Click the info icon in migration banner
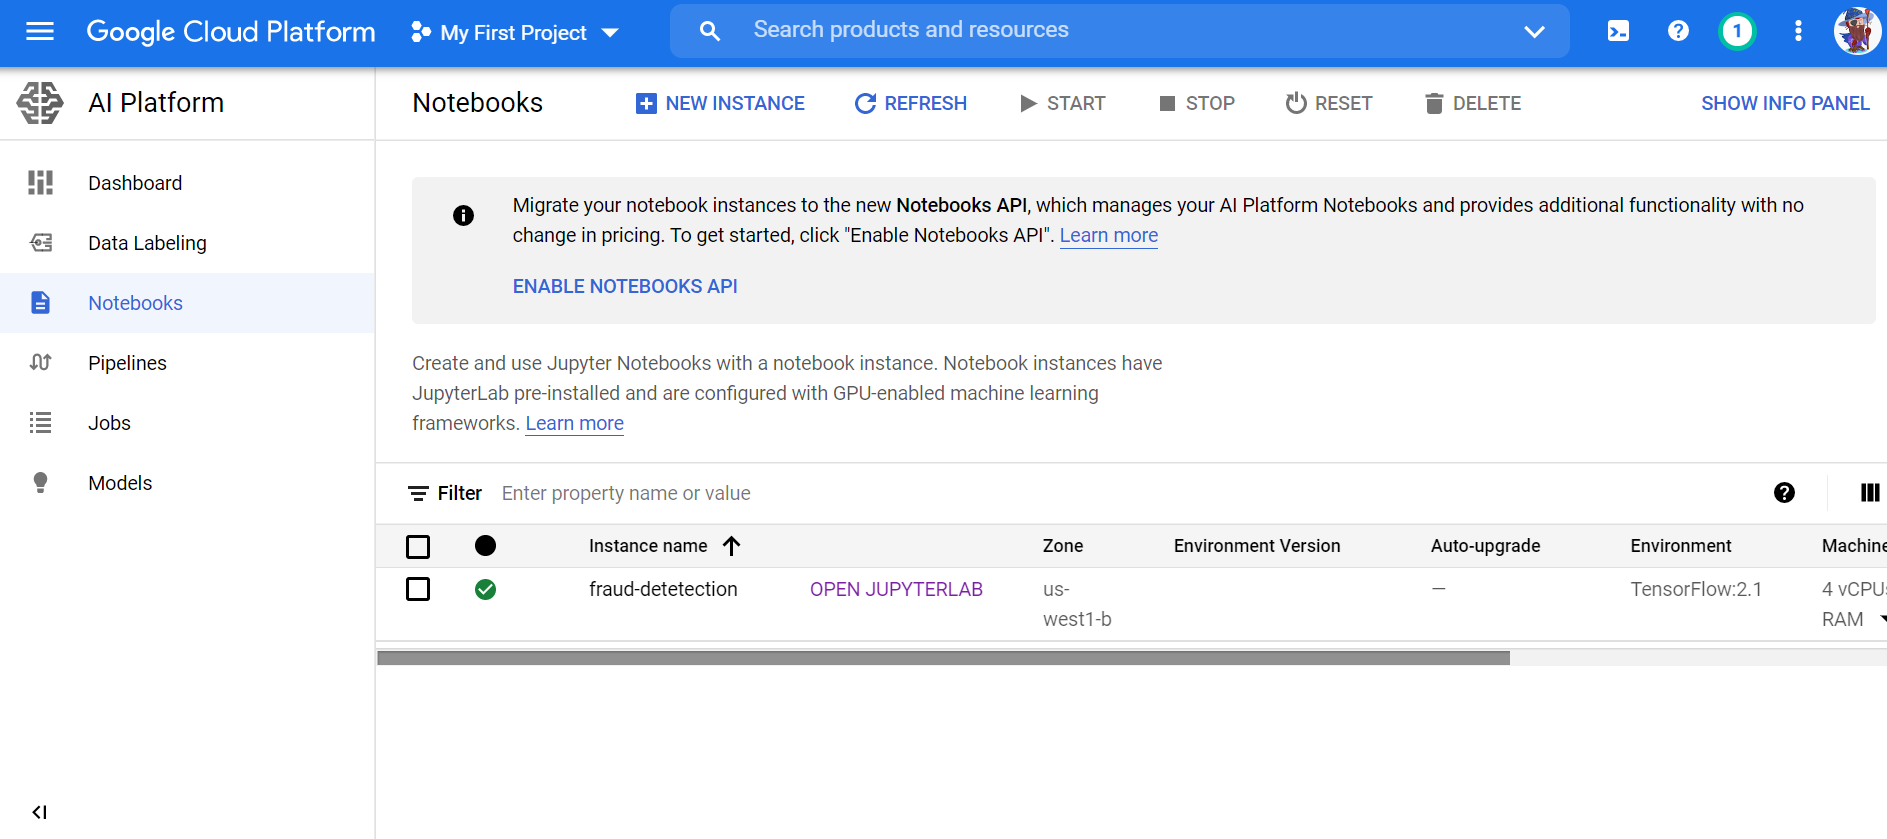Viewport: 1887px width, 839px height. 463,215
